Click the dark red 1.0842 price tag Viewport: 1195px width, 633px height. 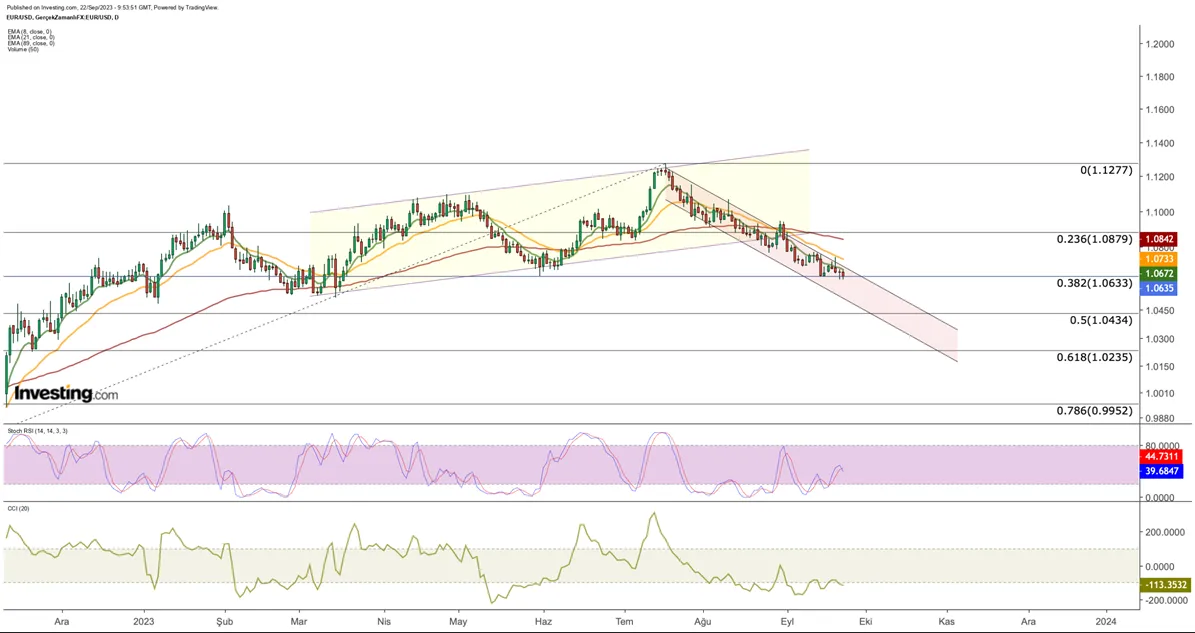[1159, 239]
